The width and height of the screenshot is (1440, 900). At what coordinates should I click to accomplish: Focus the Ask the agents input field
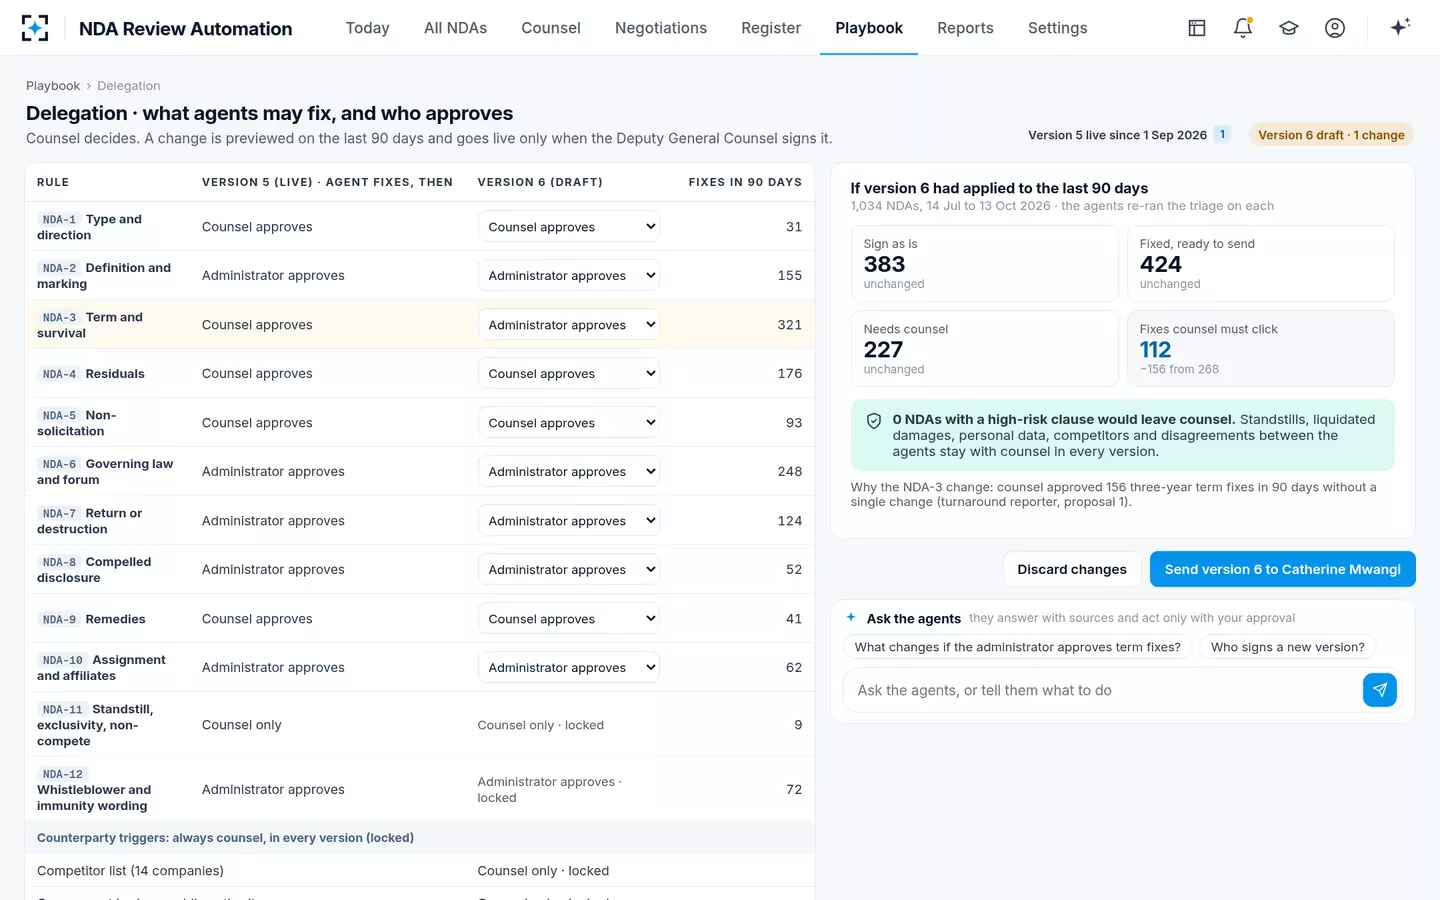[x=1103, y=690]
